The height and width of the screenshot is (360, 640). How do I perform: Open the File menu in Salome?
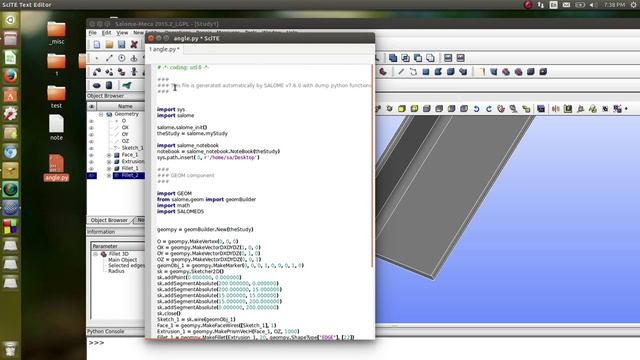coord(93,33)
